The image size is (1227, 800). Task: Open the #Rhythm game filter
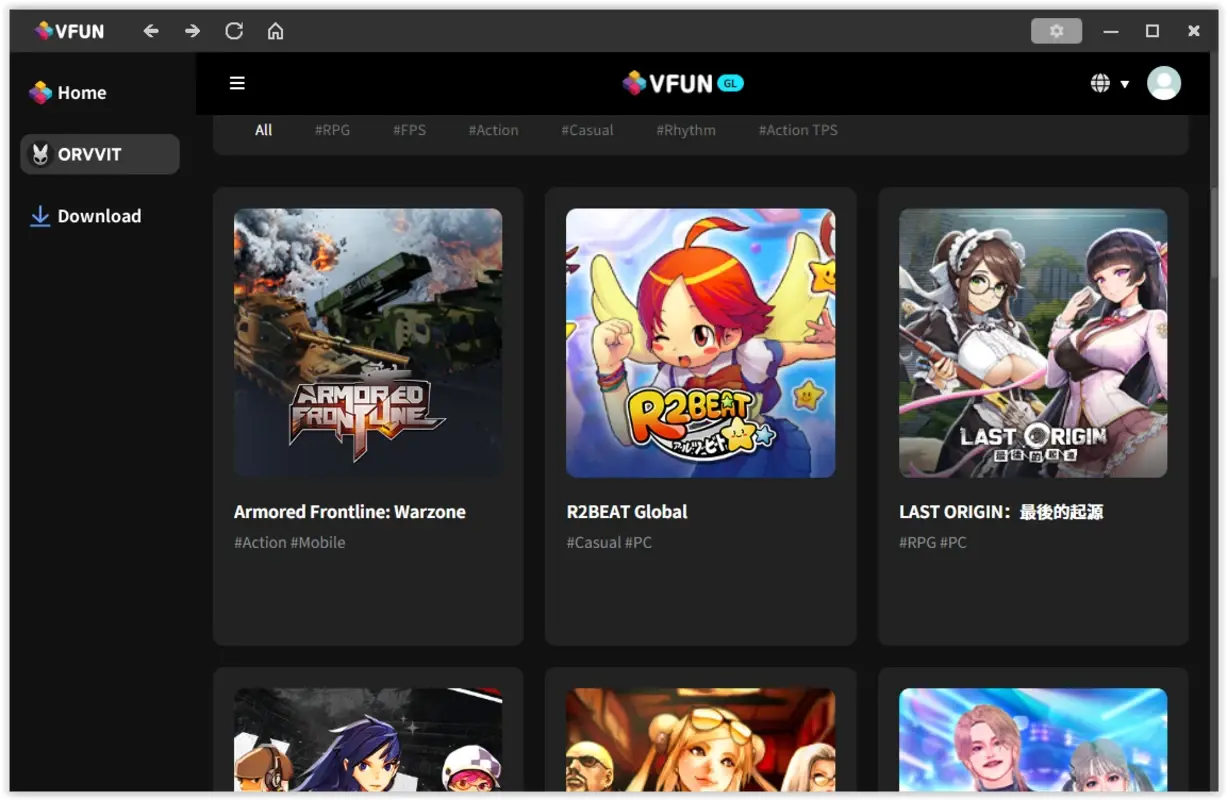pyautogui.click(x=686, y=129)
